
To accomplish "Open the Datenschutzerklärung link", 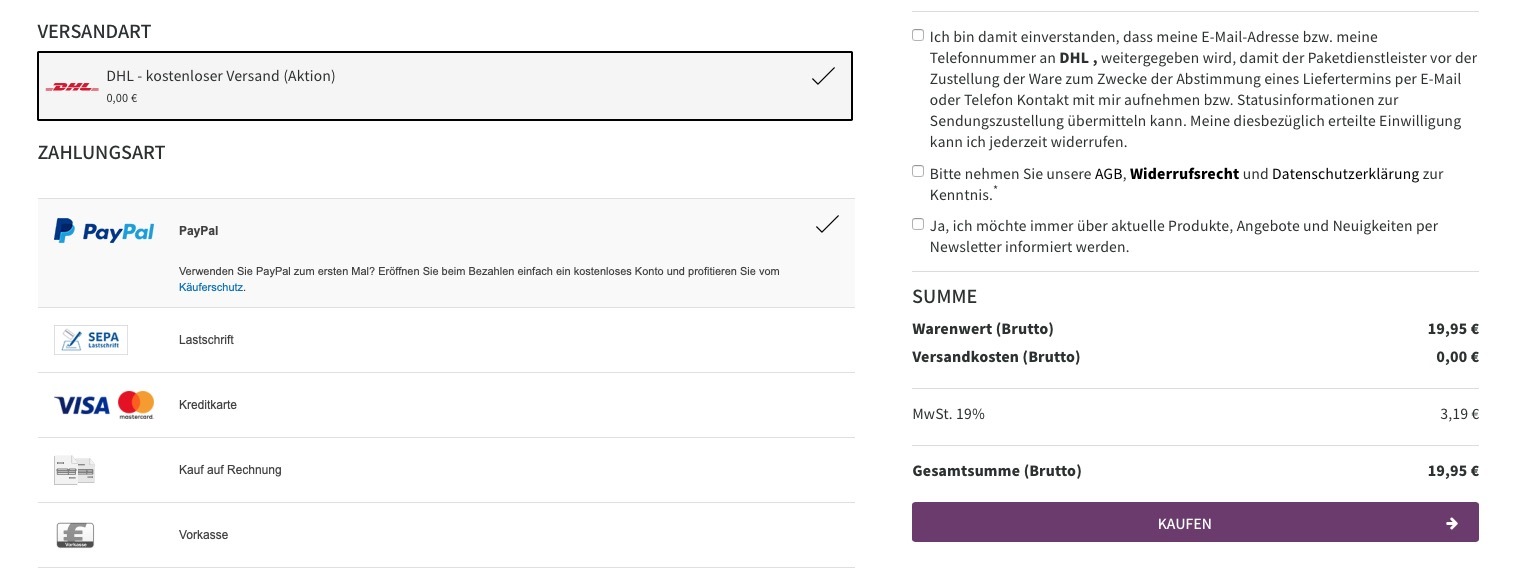I will pyautogui.click(x=1345, y=174).
